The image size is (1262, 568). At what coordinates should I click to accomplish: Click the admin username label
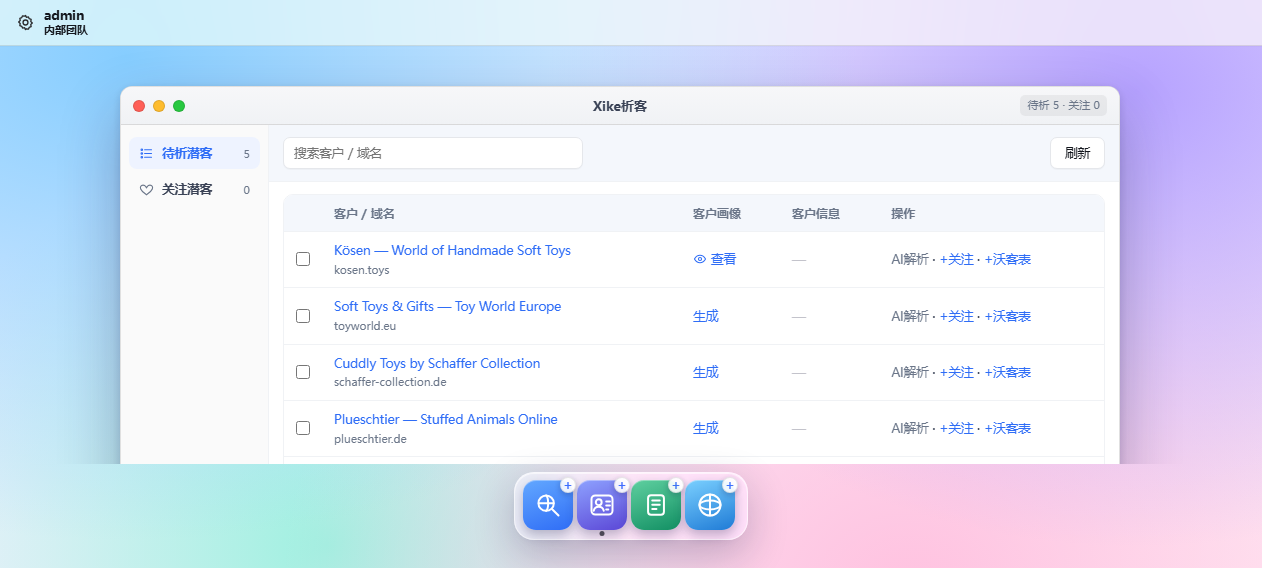(x=64, y=15)
